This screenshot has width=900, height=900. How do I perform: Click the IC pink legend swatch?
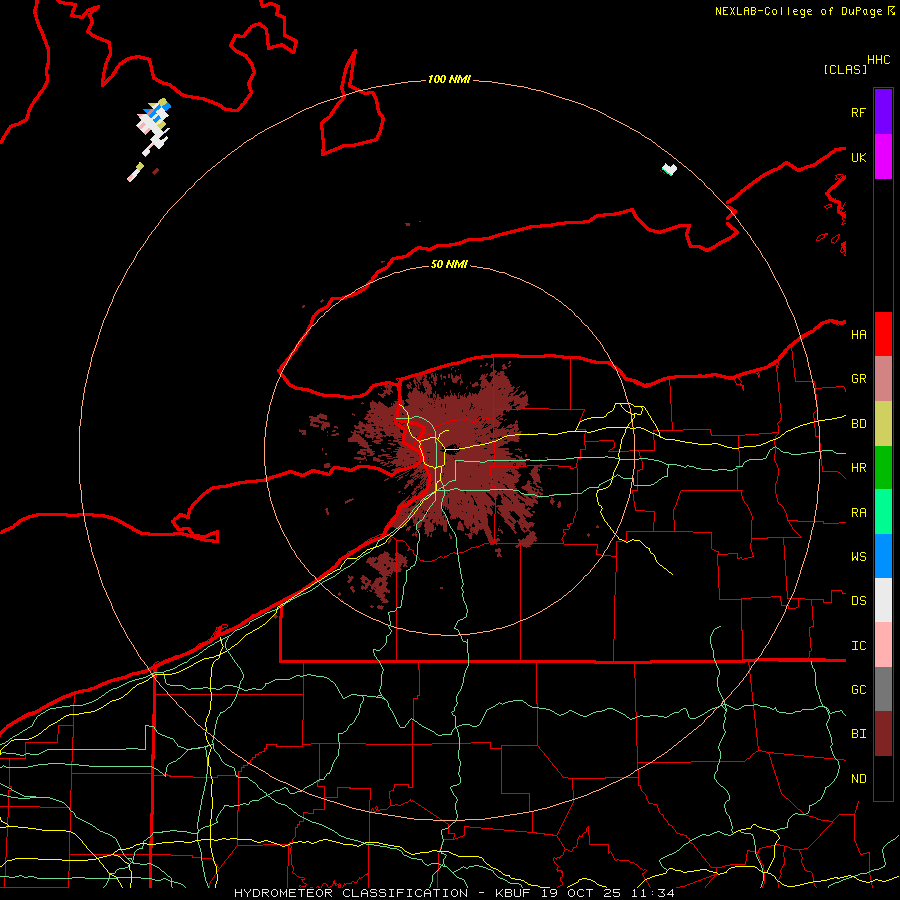(x=883, y=645)
